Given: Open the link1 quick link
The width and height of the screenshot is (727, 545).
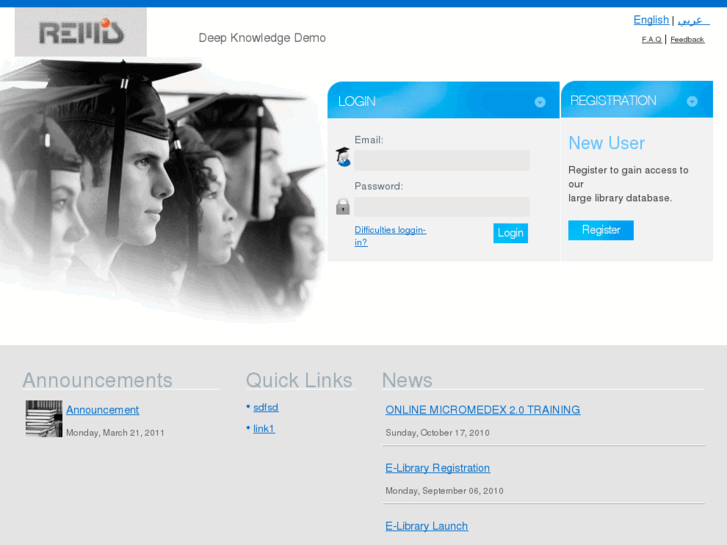Looking at the screenshot, I should 264,429.
